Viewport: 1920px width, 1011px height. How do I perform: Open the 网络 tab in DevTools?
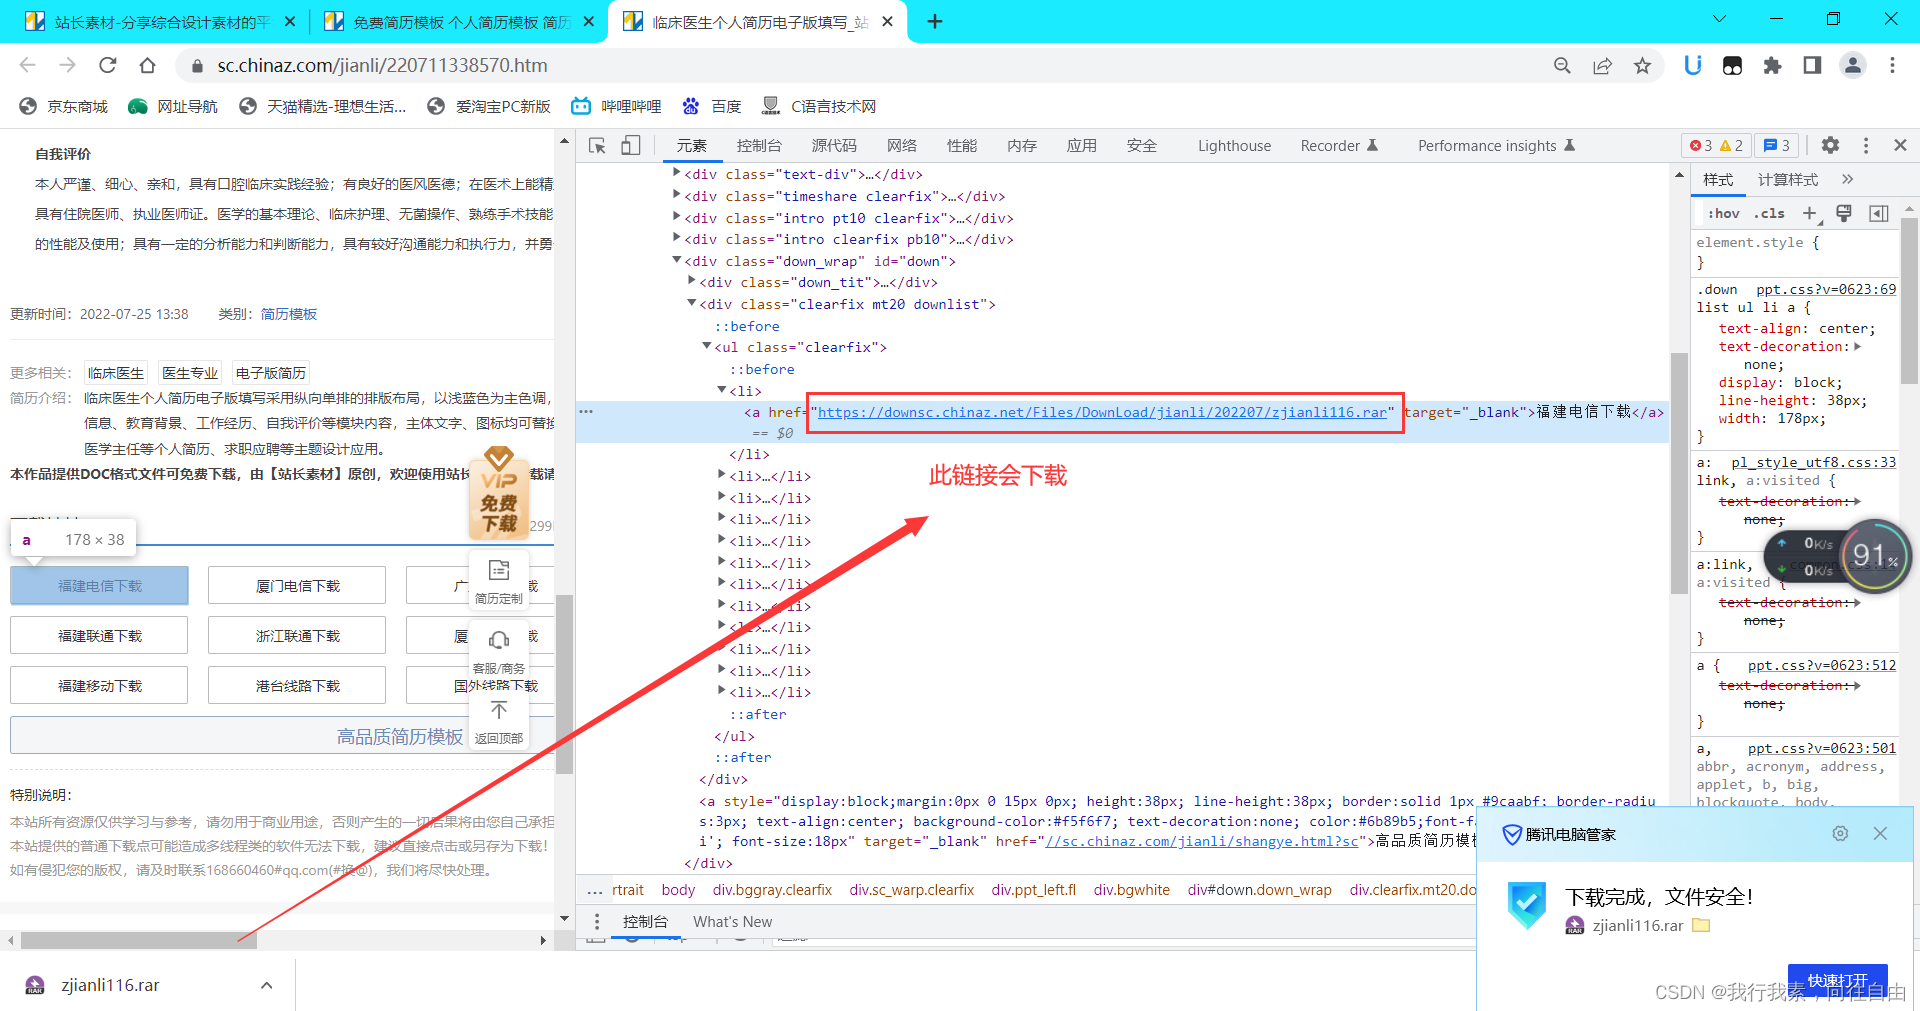(902, 146)
